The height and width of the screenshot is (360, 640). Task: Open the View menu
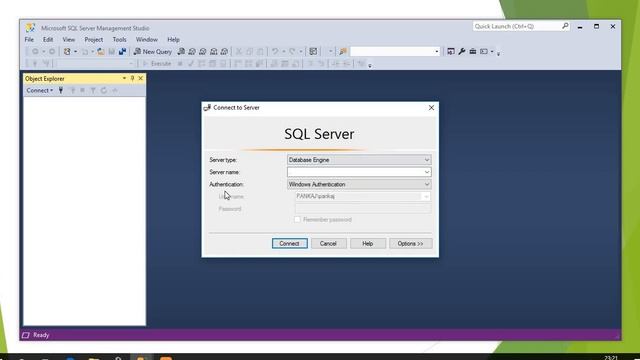[69, 40]
